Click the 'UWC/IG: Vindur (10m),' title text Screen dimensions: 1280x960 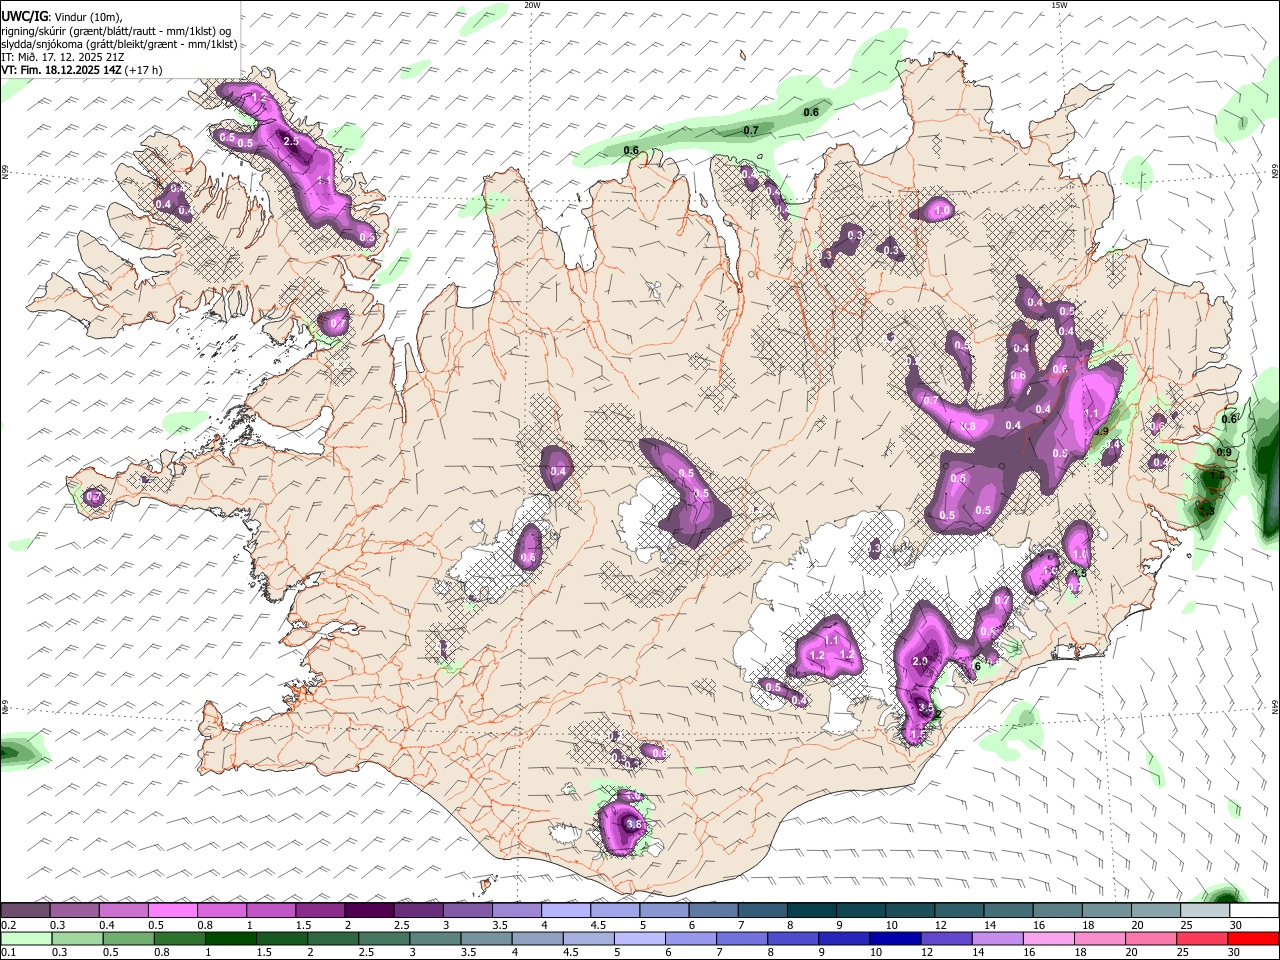coord(60,16)
